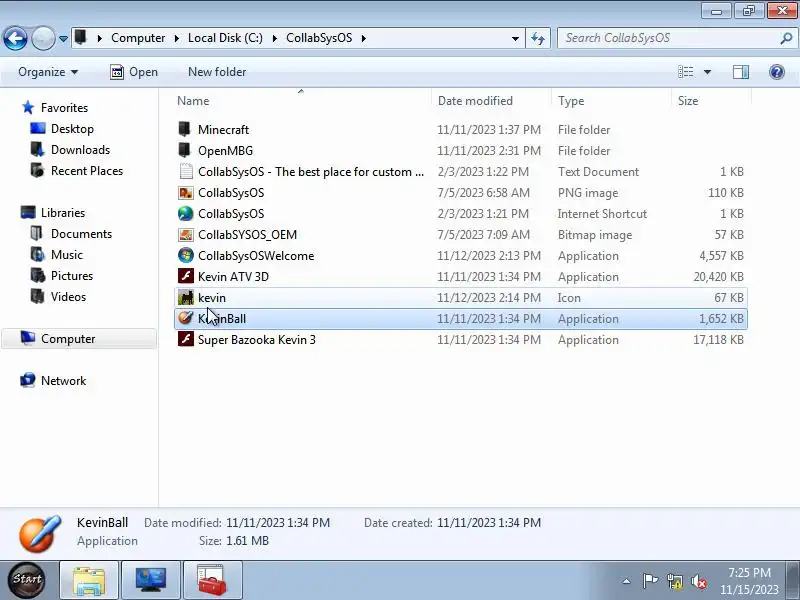Select the CollabSysOS text document icon
800x600 pixels.
[186, 171]
